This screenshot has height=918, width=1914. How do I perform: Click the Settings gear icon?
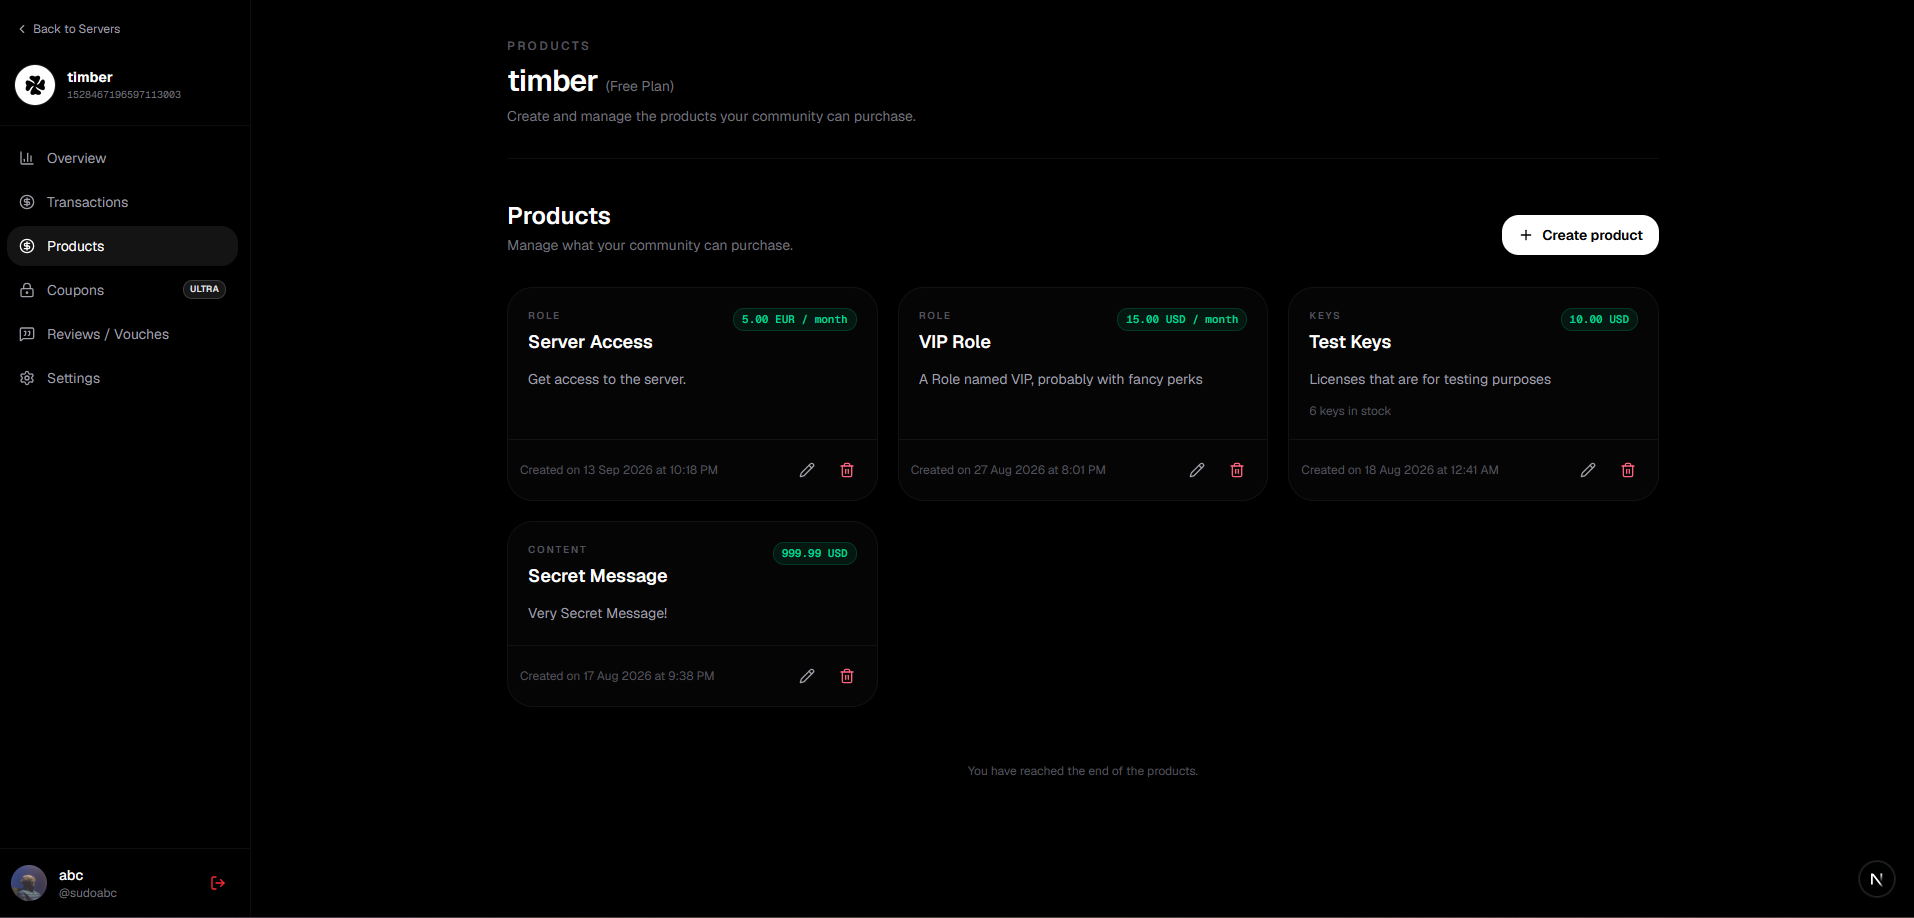tap(27, 378)
